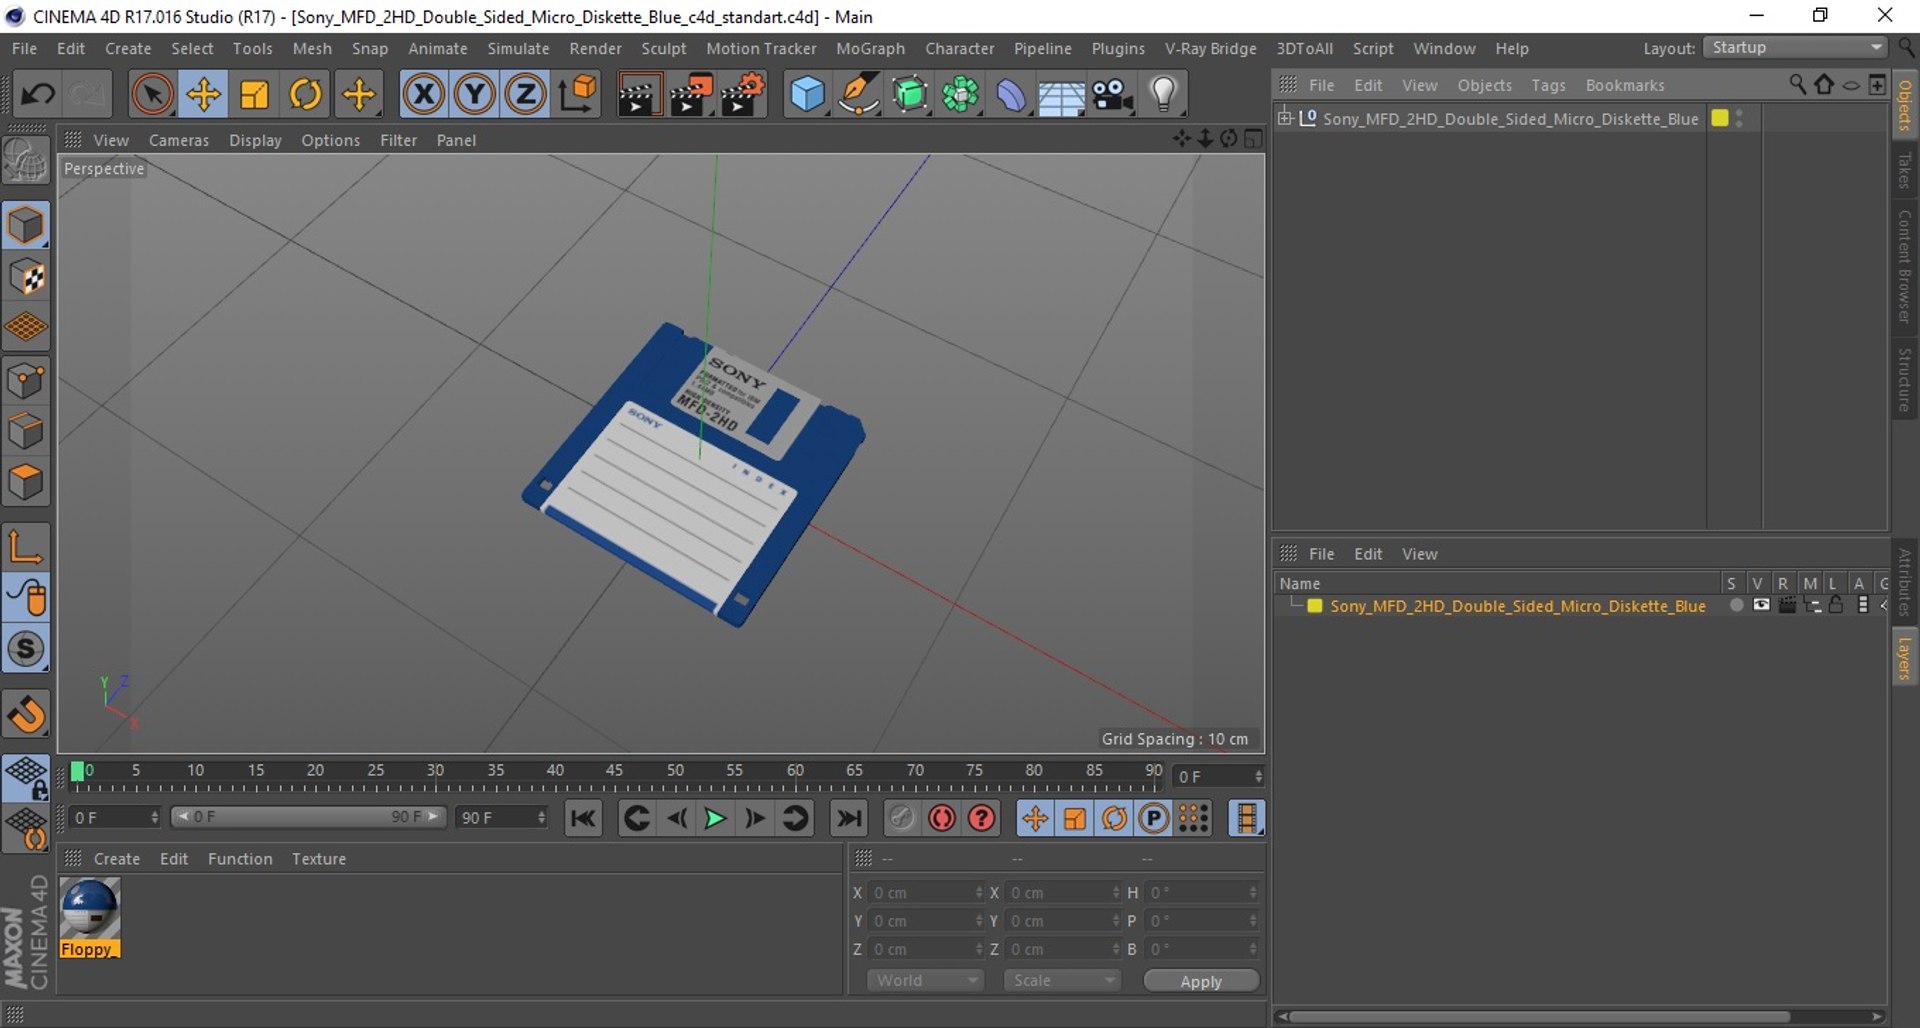Viewport: 1920px width, 1028px height.
Task: Open the Layers side tab
Action: pos(1904,658)
